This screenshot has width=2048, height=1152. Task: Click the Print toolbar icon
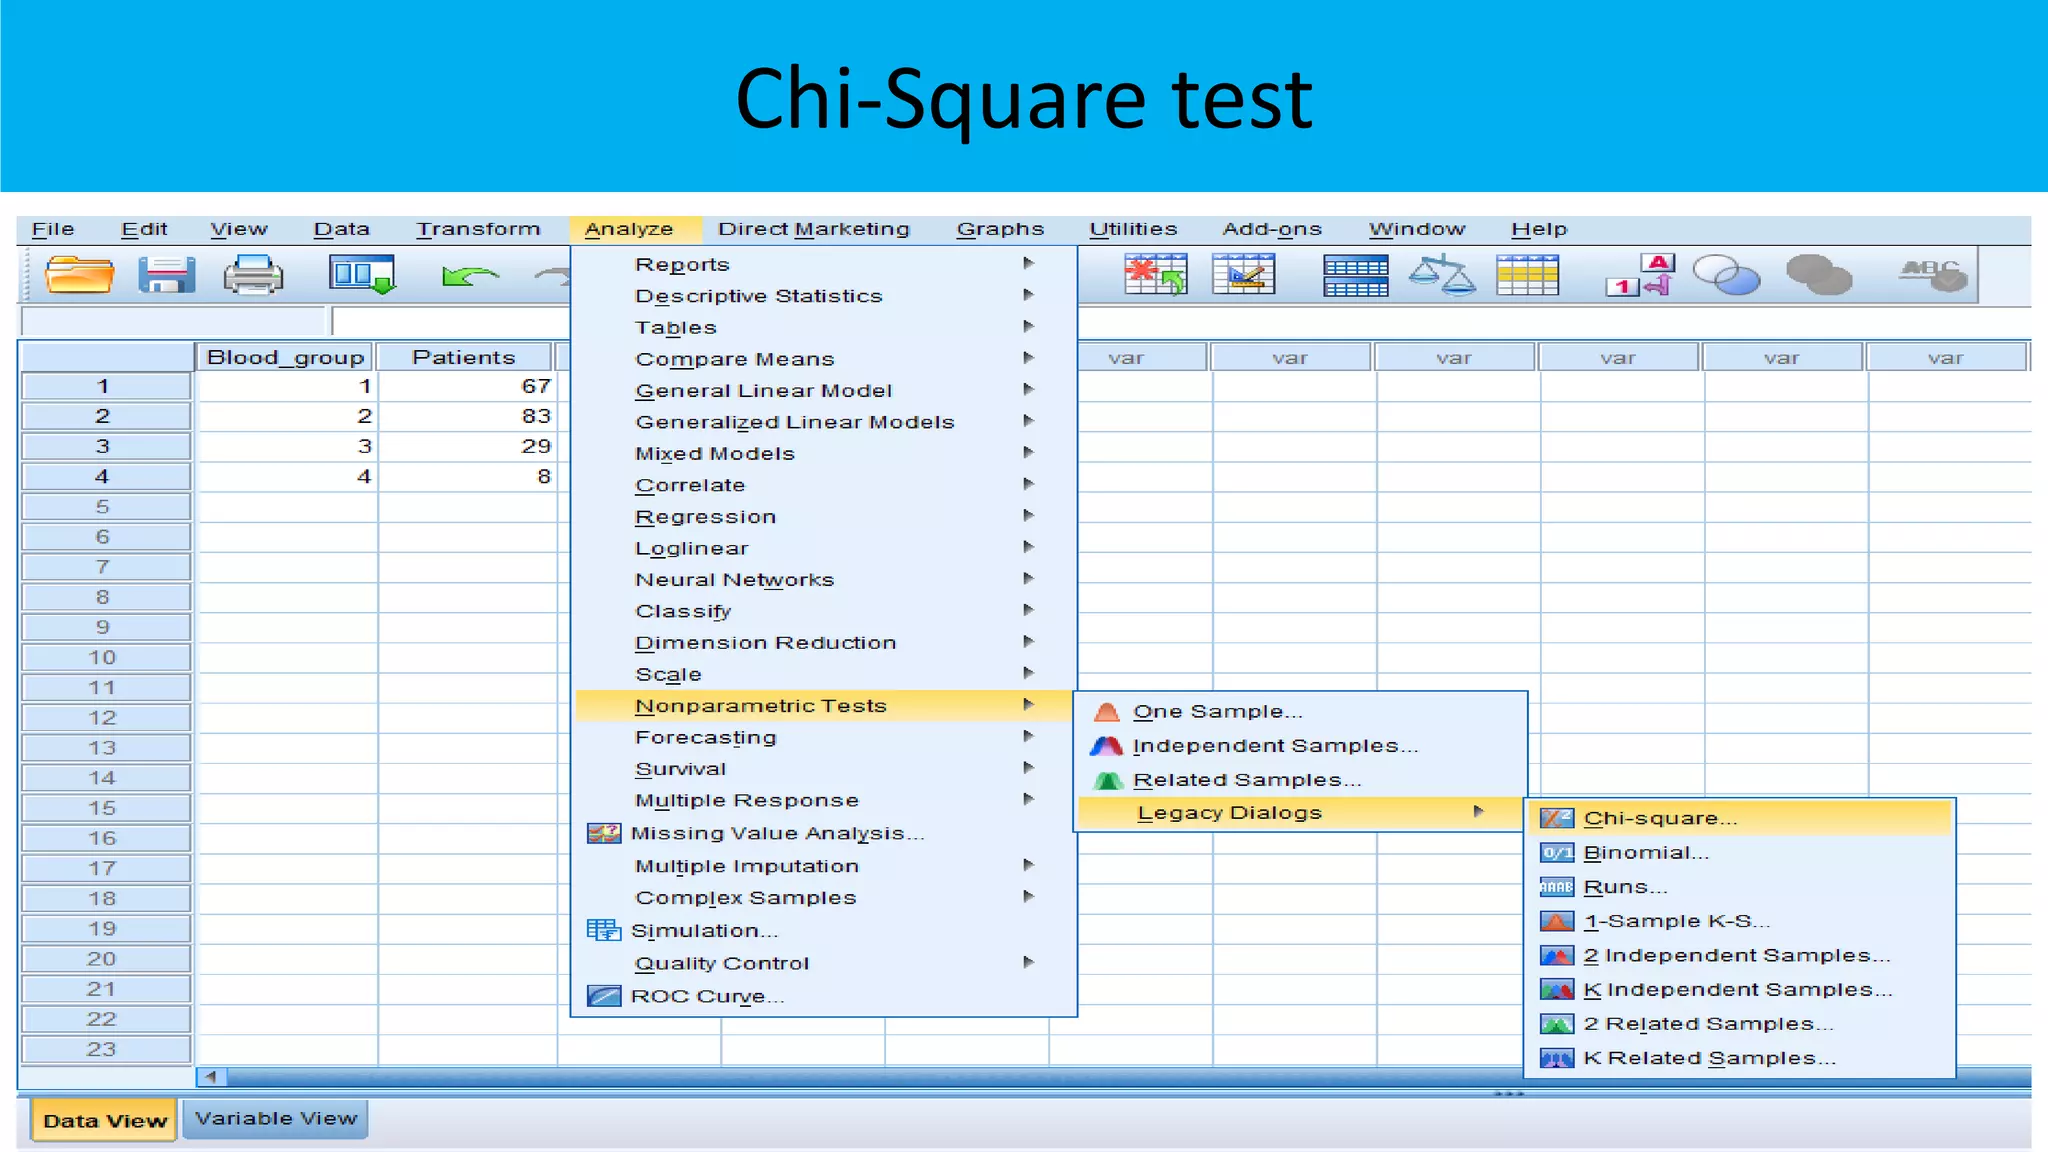click(253, 275)
